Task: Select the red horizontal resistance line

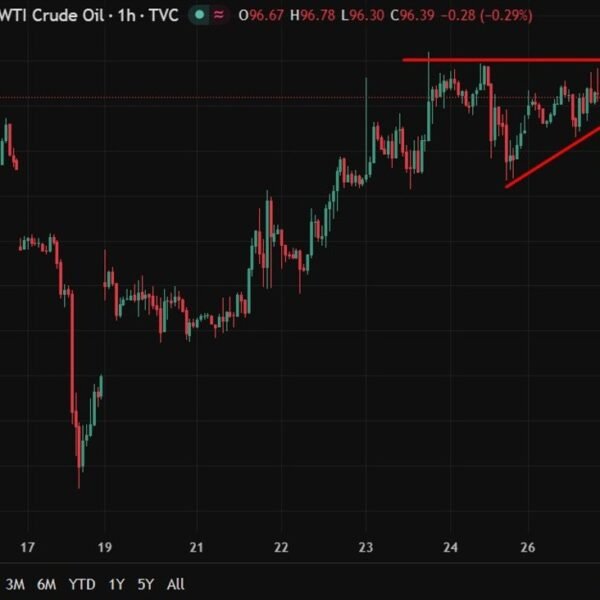Action: pos(500,60)
